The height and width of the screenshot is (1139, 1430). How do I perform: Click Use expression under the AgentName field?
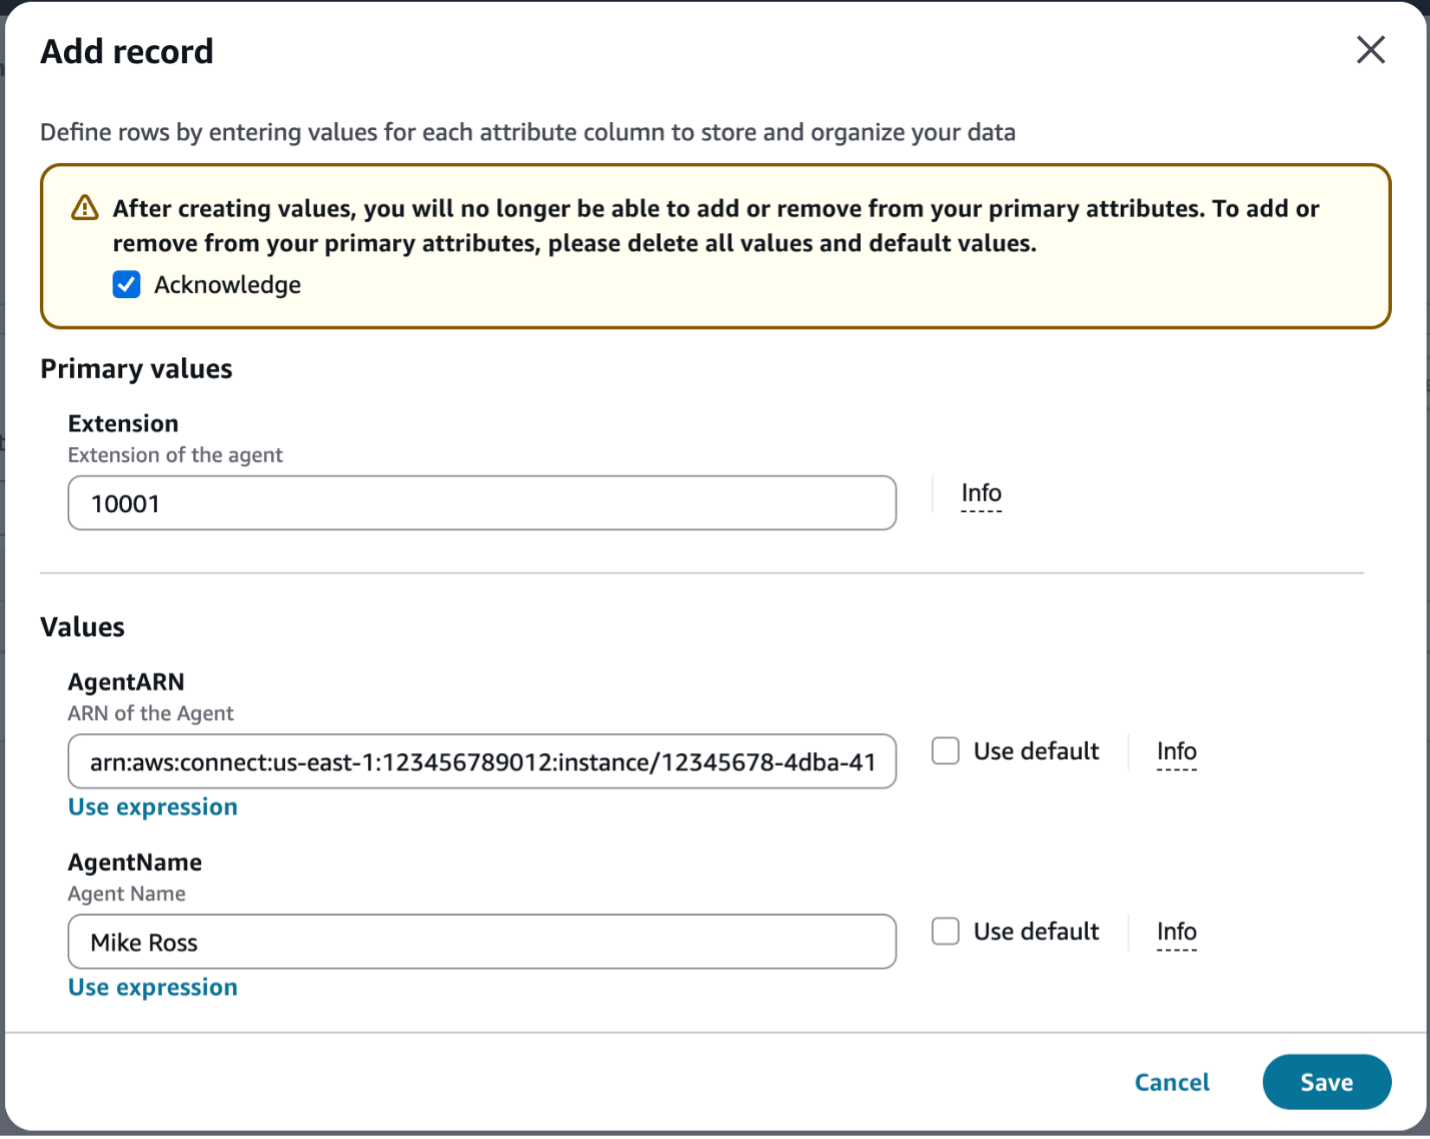(x=152, y=987)
